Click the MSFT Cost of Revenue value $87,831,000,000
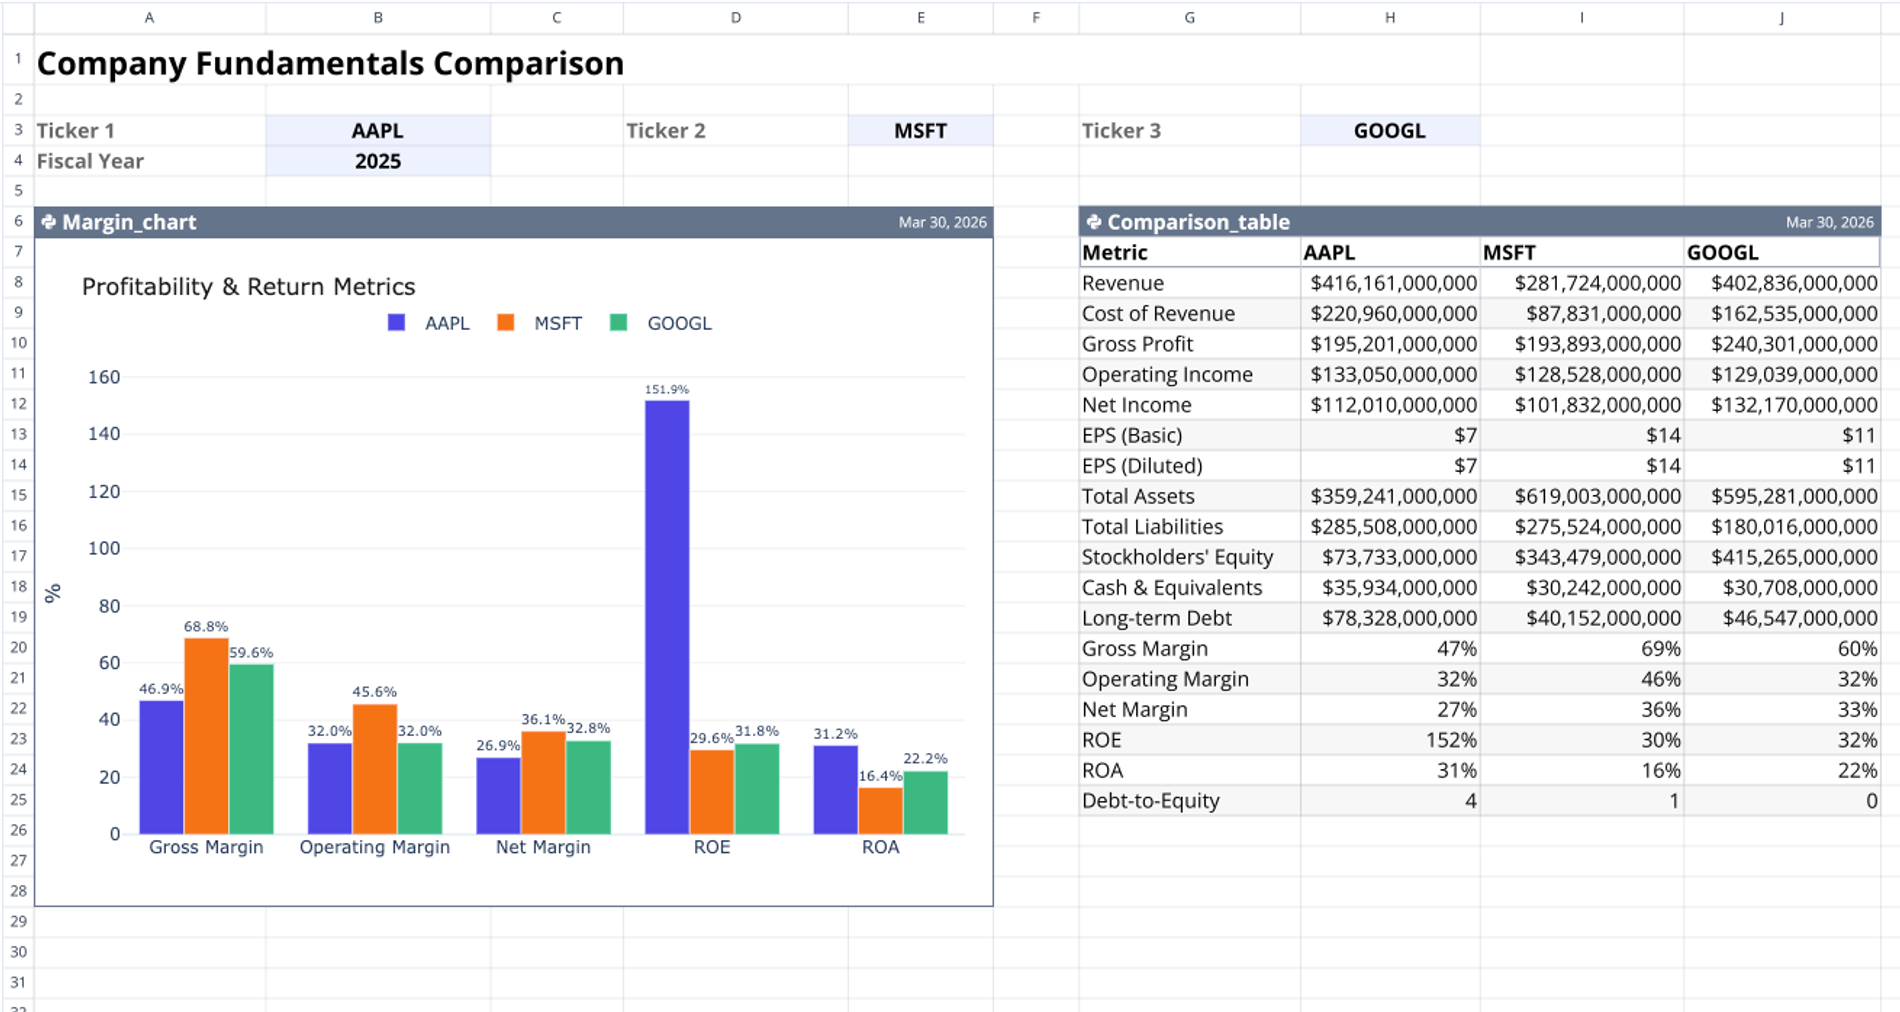The height and width of the screenshot is (1012, 1900). coord(1603,314)
